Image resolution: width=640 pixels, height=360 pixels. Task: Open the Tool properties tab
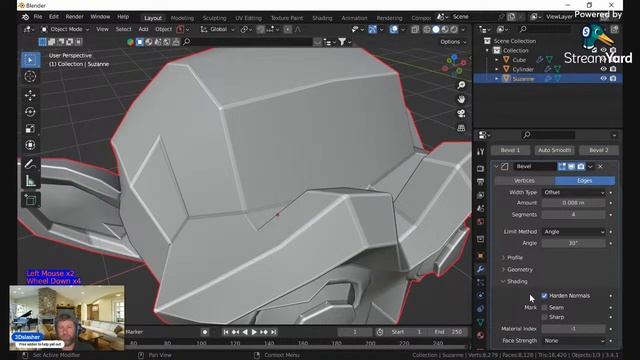480,152
